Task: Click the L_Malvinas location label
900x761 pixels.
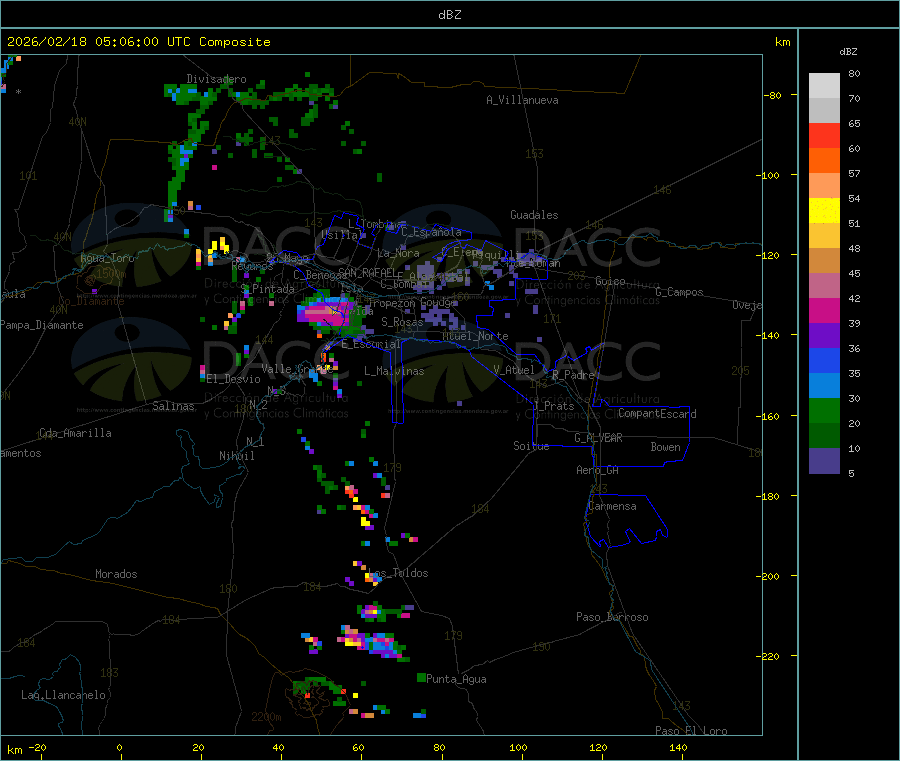Action: point(394,371)
